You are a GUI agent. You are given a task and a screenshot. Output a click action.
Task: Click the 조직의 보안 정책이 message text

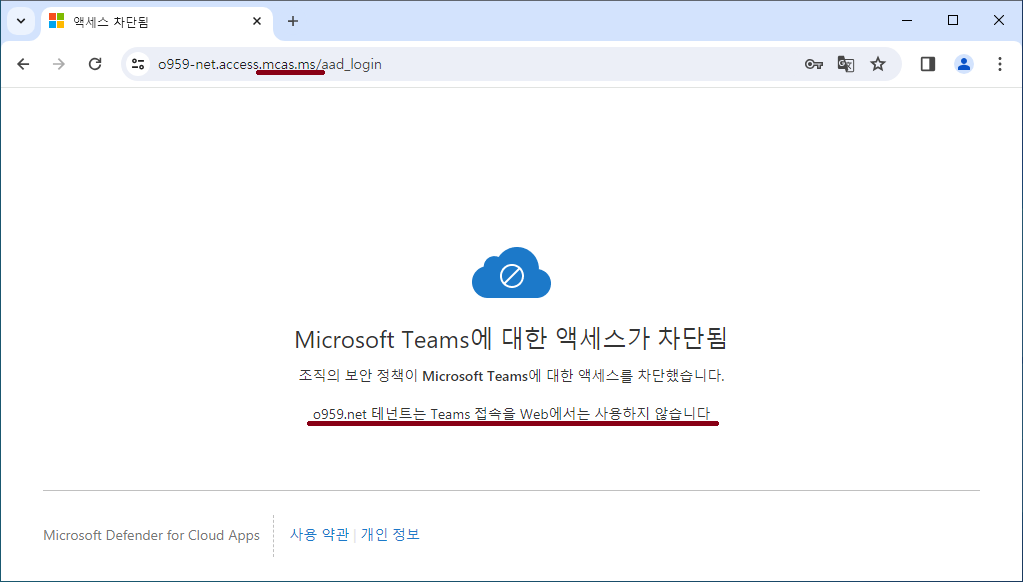pyautogui.click(x=512, y=376)
